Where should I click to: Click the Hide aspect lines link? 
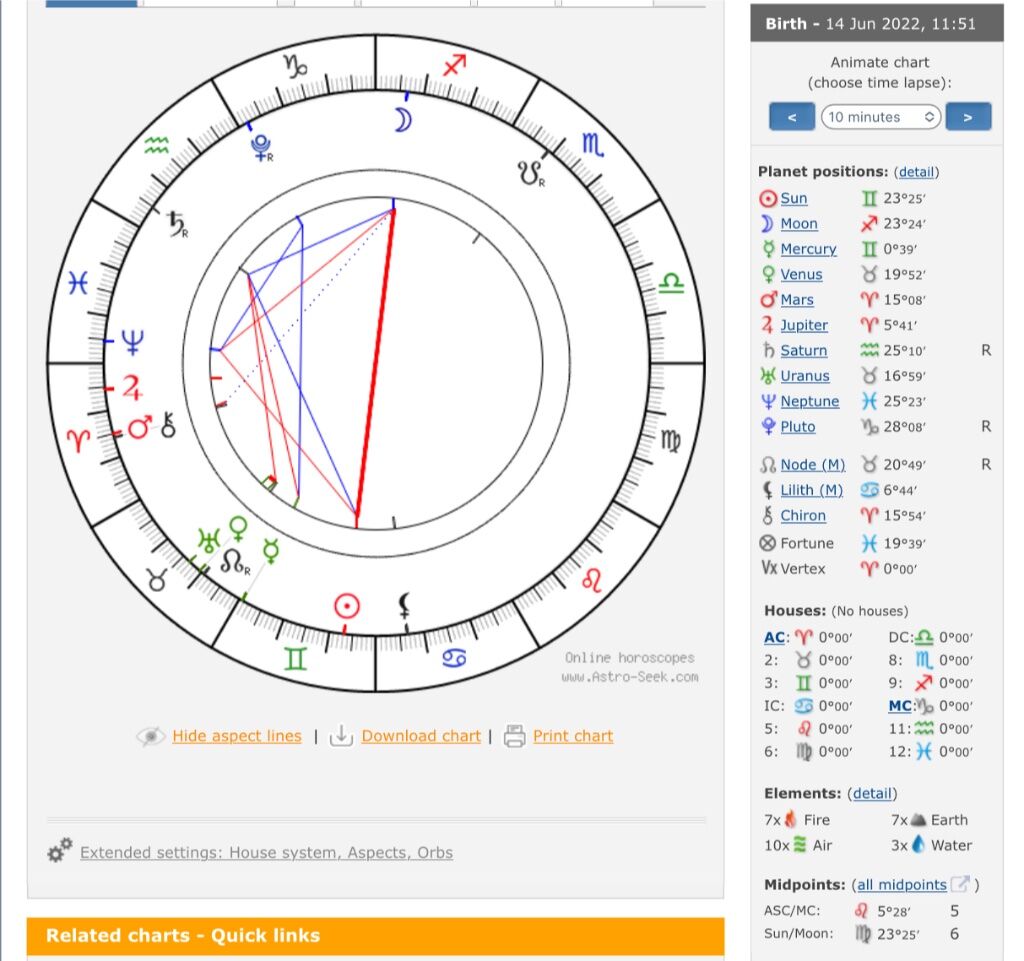pos(237,736)
